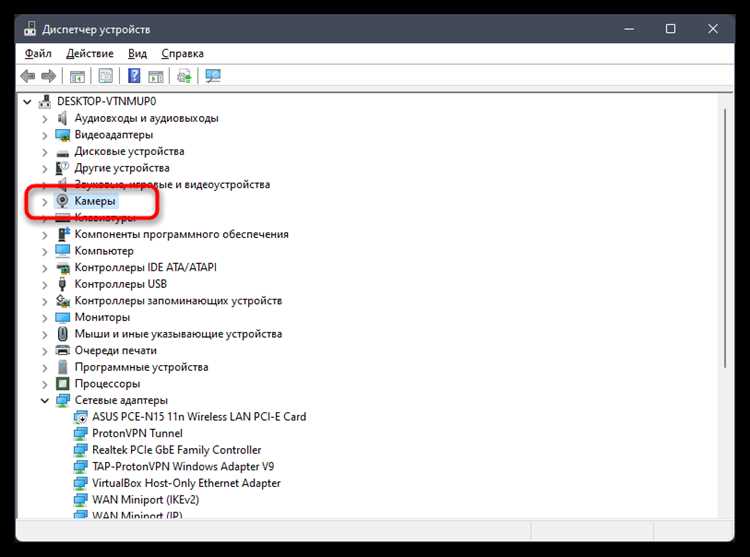Screen dimensions: 750x557
Task: Expand the Аудиовходы и аудиовыходы category
Action: click(44, 119)
